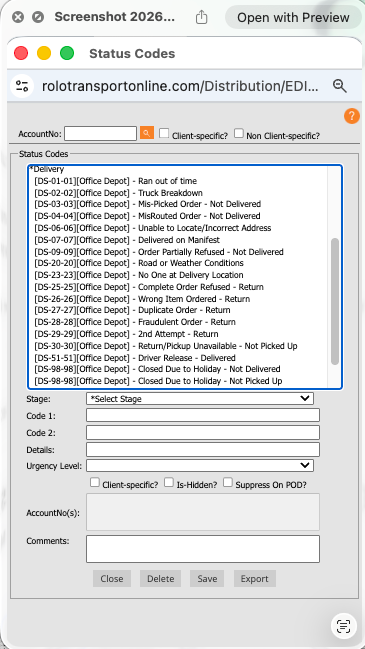
Task: Toggle the Is-Hidden? checkbox
Action: pyautogui.click(x=169, y=483)
